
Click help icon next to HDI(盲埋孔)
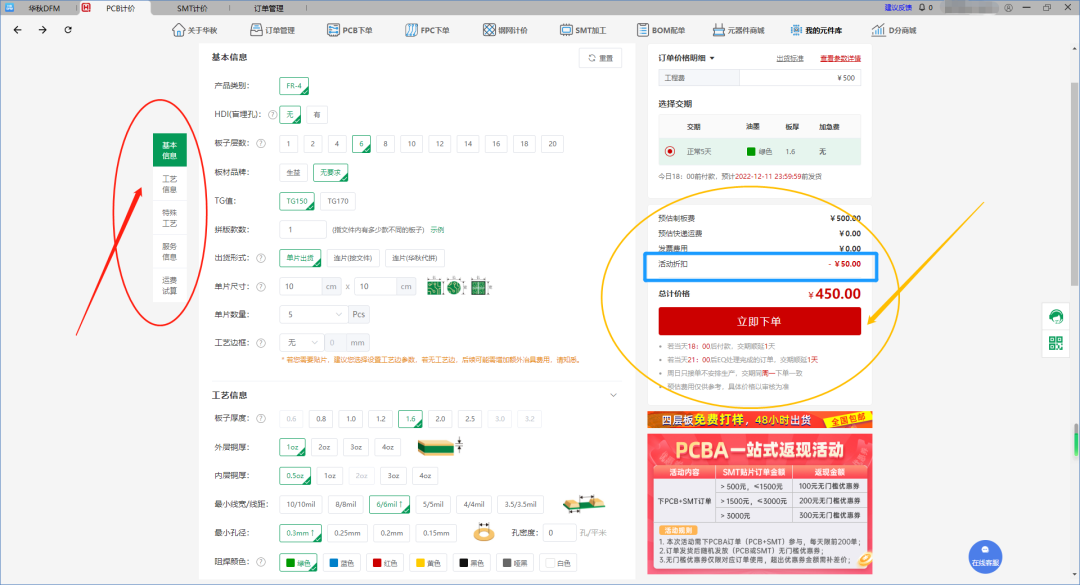273,114
